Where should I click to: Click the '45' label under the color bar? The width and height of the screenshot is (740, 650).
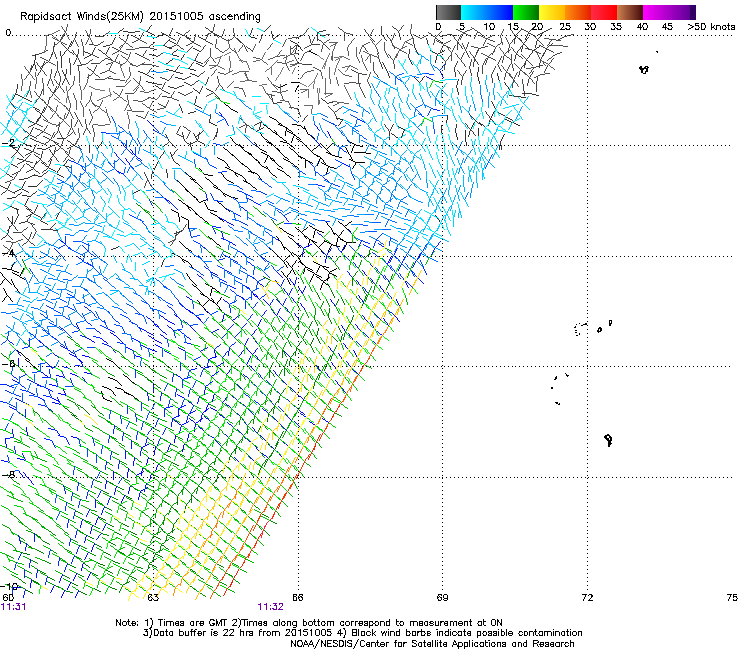pyautogui.click(x=667, y=27)
